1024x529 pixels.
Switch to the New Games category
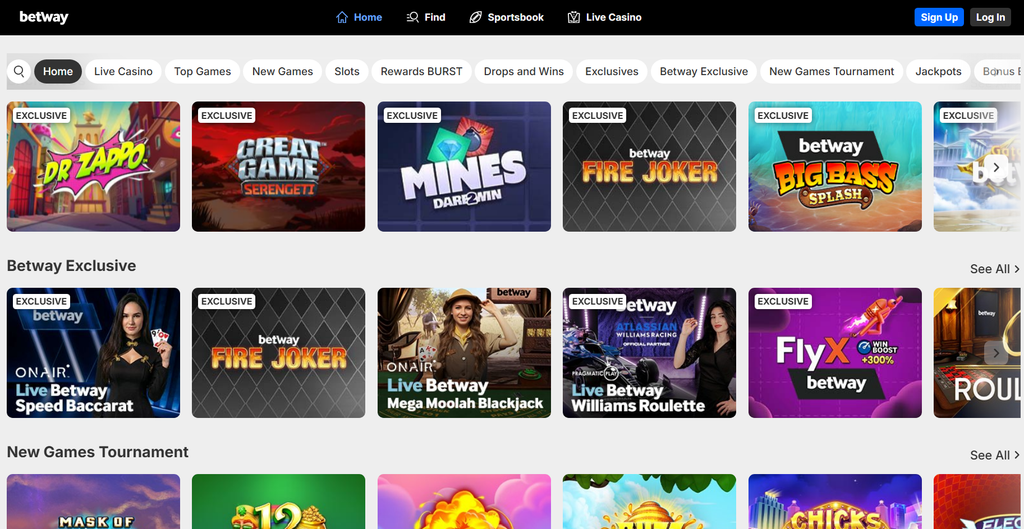point(282,71)
